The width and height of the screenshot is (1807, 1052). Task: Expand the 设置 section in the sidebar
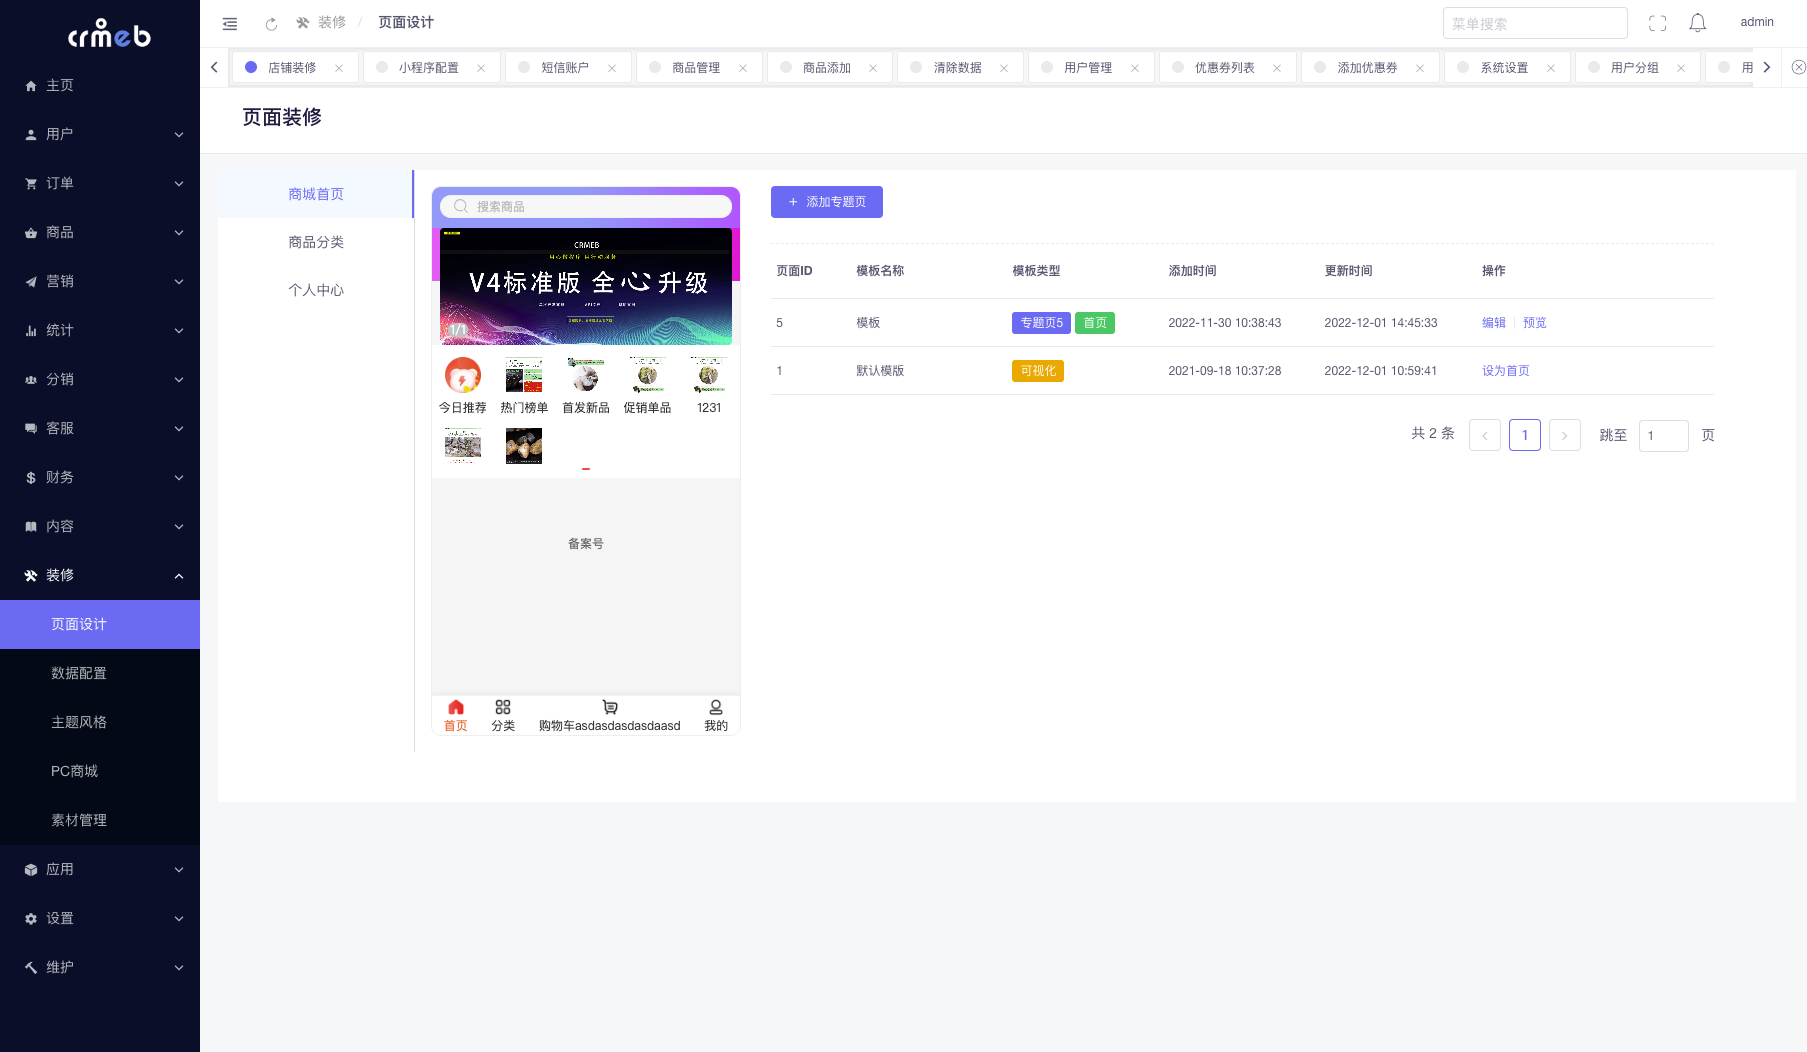tap(100, 918)
